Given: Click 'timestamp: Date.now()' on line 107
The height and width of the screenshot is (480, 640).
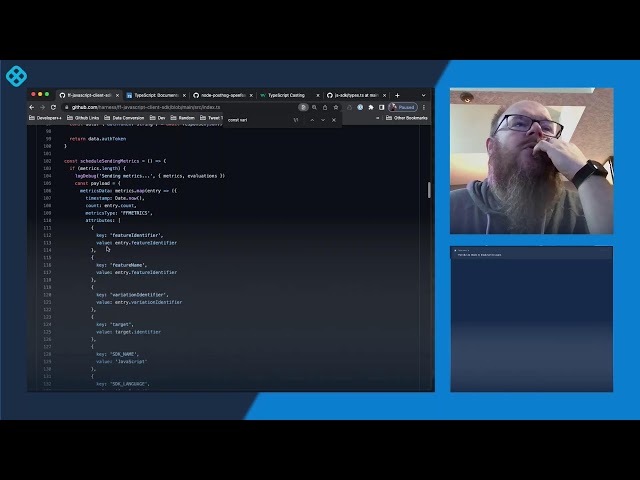Looking at the screenshot, I should [115, 198].
